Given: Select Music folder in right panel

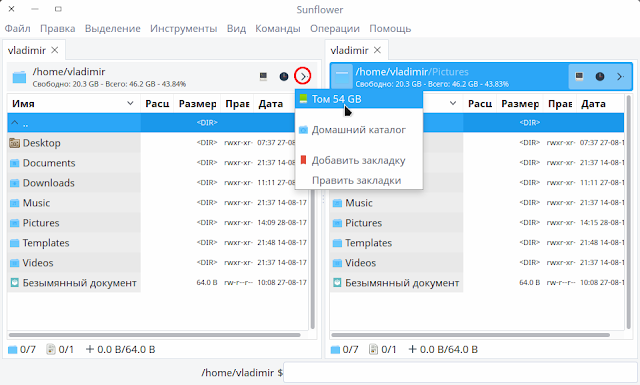Looking at the screenshot, I should [x=477, y=203].
